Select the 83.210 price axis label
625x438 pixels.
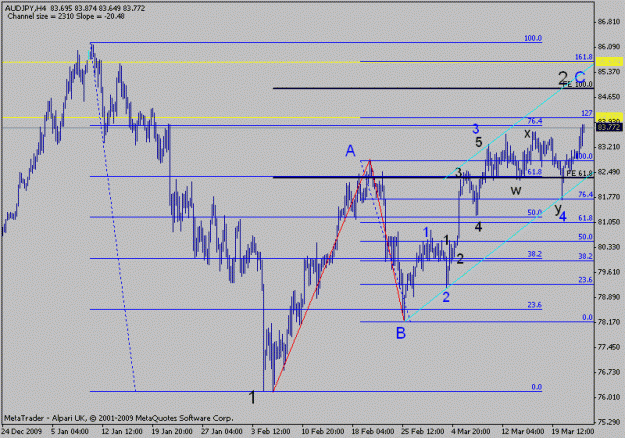(x=609, y=147)
